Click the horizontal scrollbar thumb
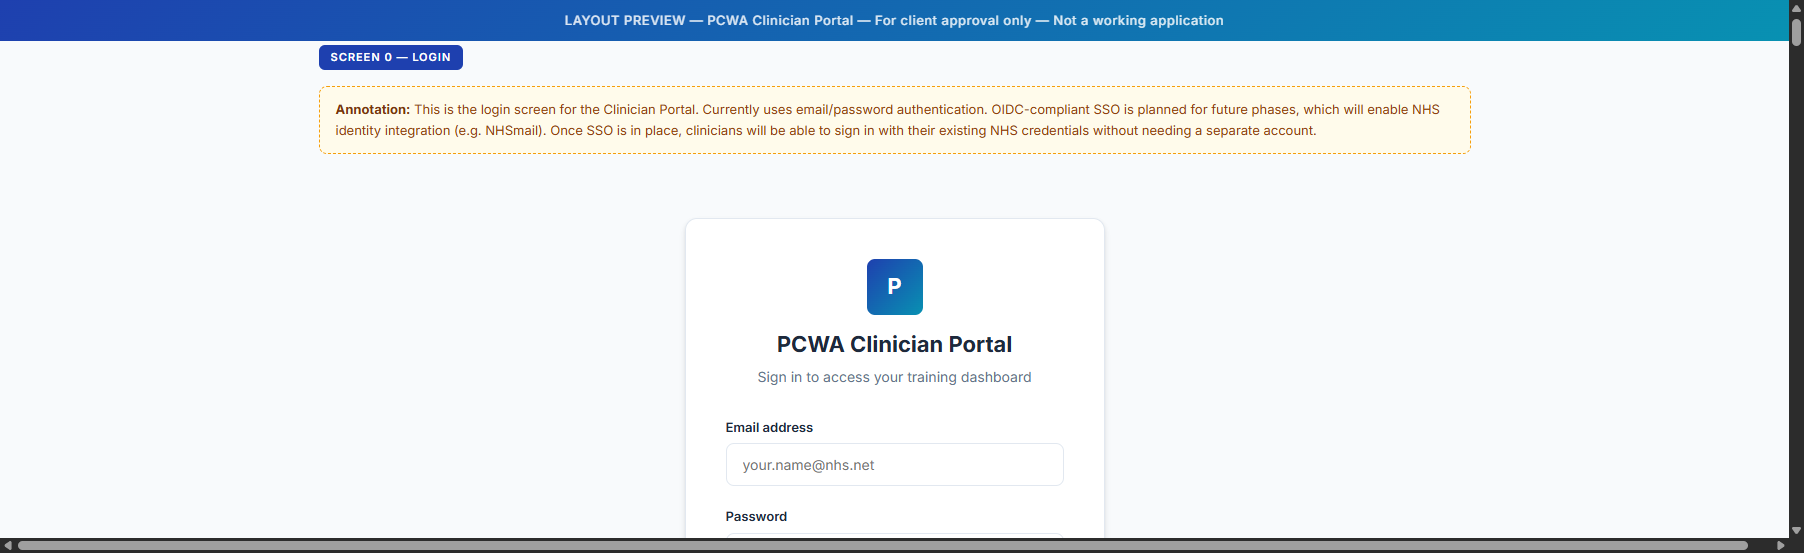This screenshot has width=1804, height=553. (880, 546)
